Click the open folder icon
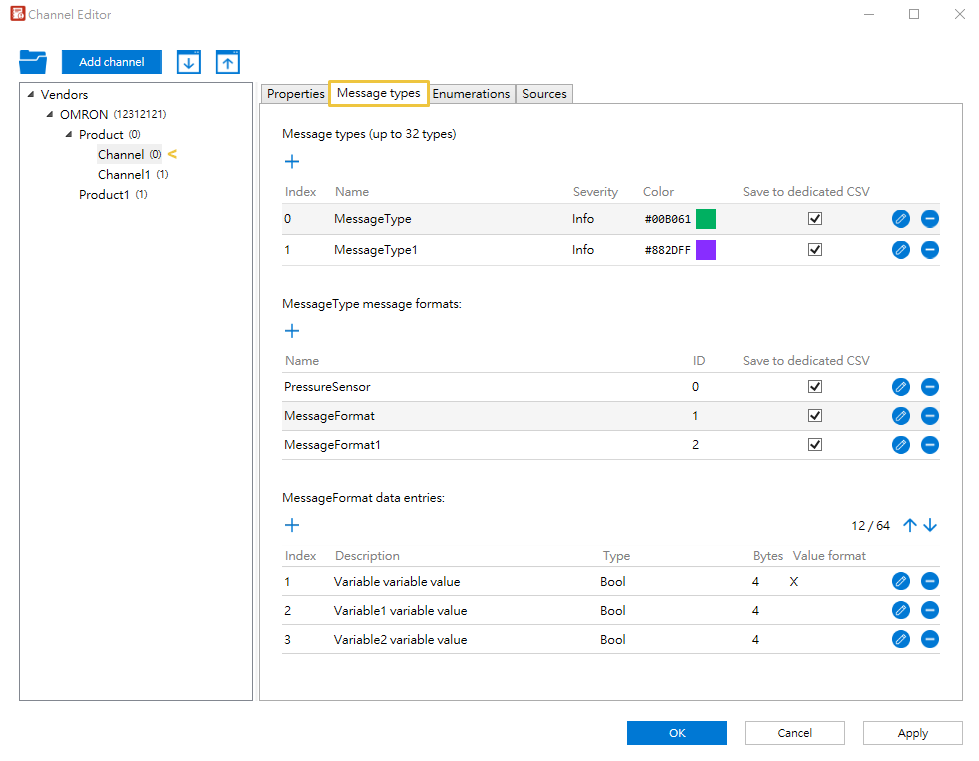Viewport: 979px width, 761px height. coord(33,62)
